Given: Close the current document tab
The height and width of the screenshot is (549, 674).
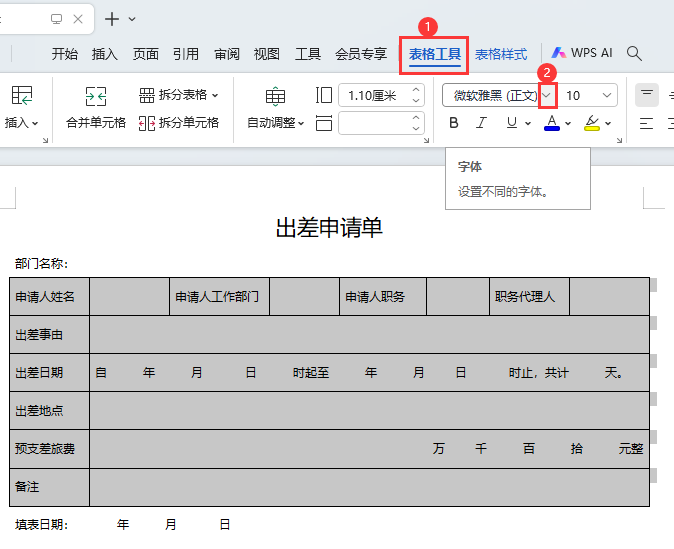Looking at the screenshot, I should point(78,19).
